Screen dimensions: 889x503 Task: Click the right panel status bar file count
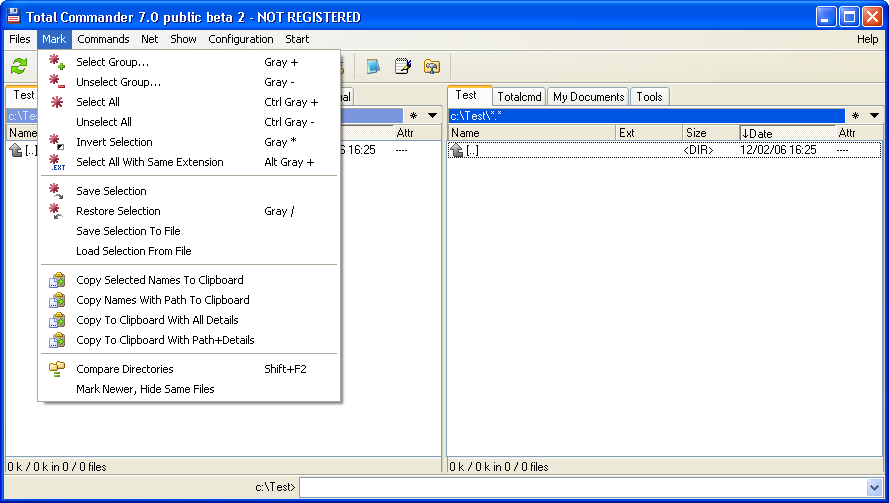point(499,467)
